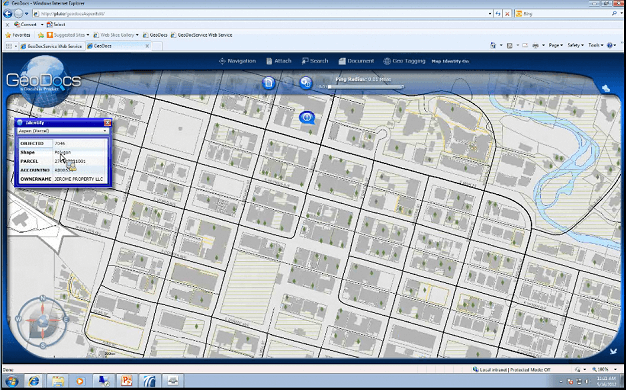Click the north arrow on the compass
The width and height of the screenshot is (626, 390).
click(x=43, y=299)
